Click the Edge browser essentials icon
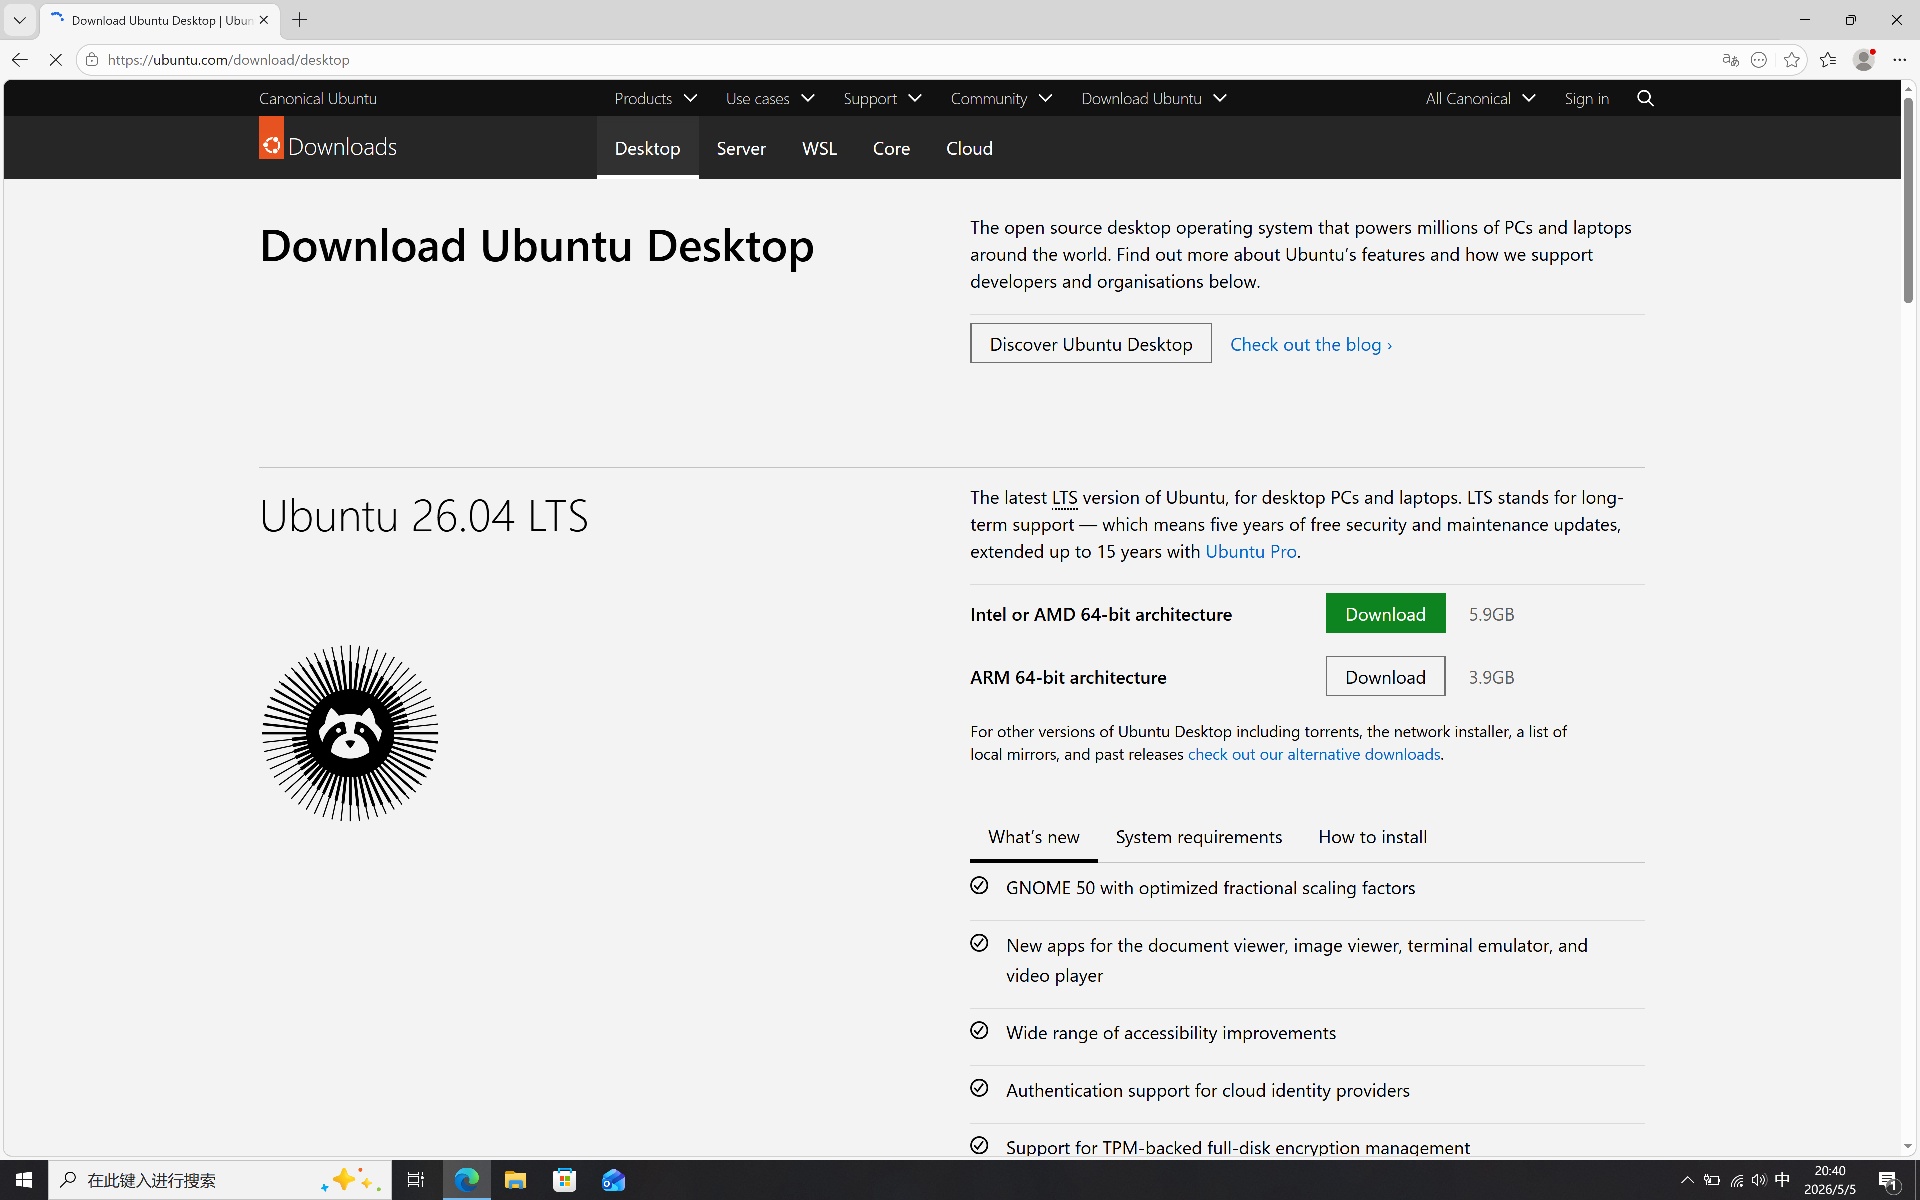Screen dimensions: 1920x1200 click(1759, 60)
